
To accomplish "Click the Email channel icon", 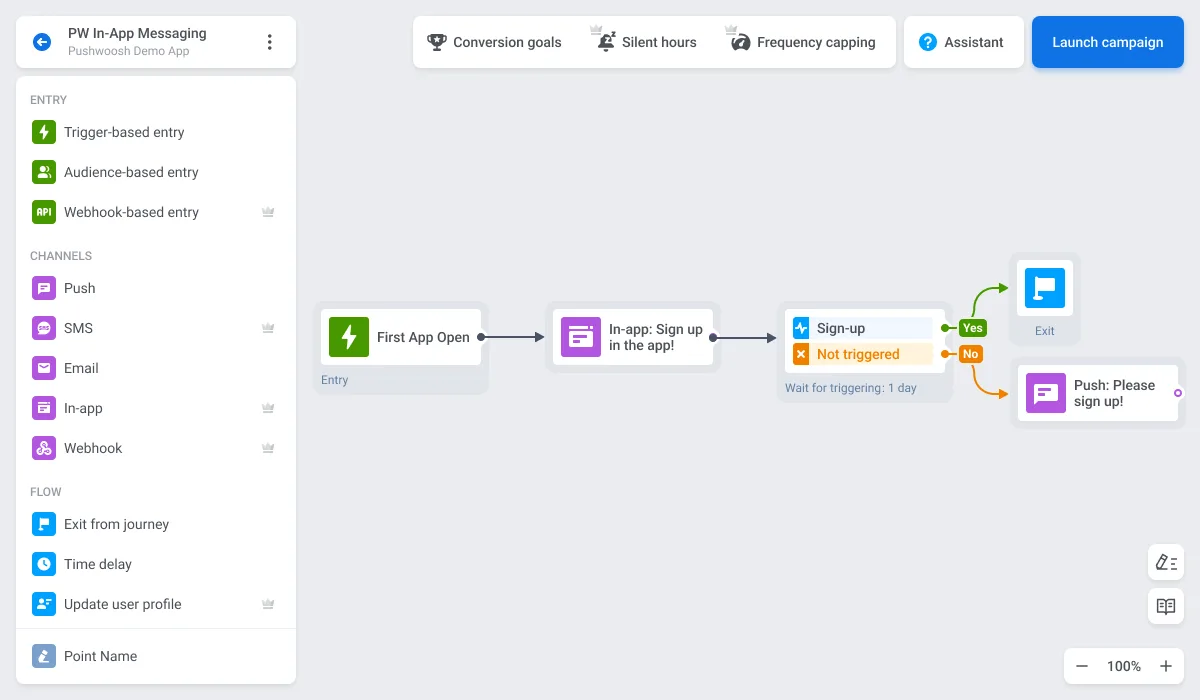I will tap(44, 368).
